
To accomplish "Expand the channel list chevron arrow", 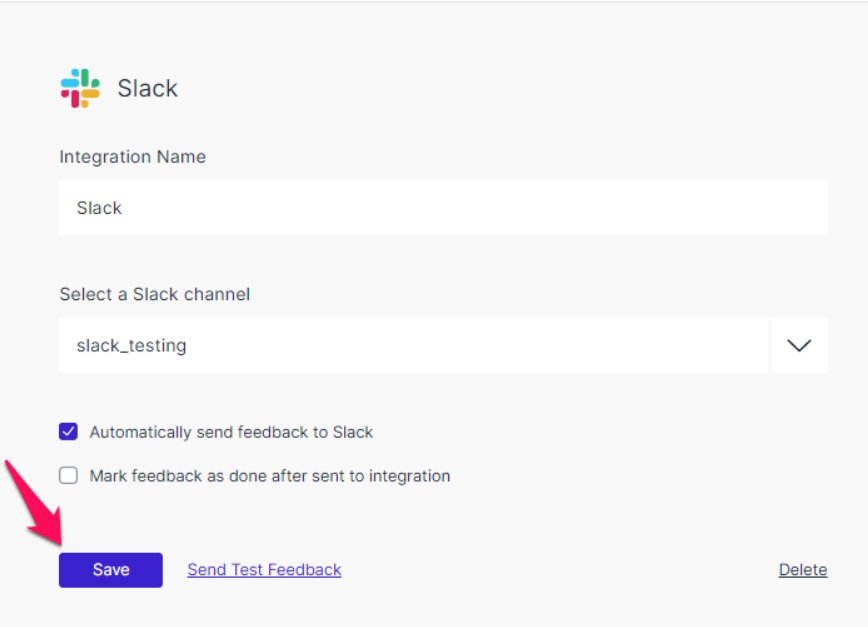I will (x=799, y=345).
